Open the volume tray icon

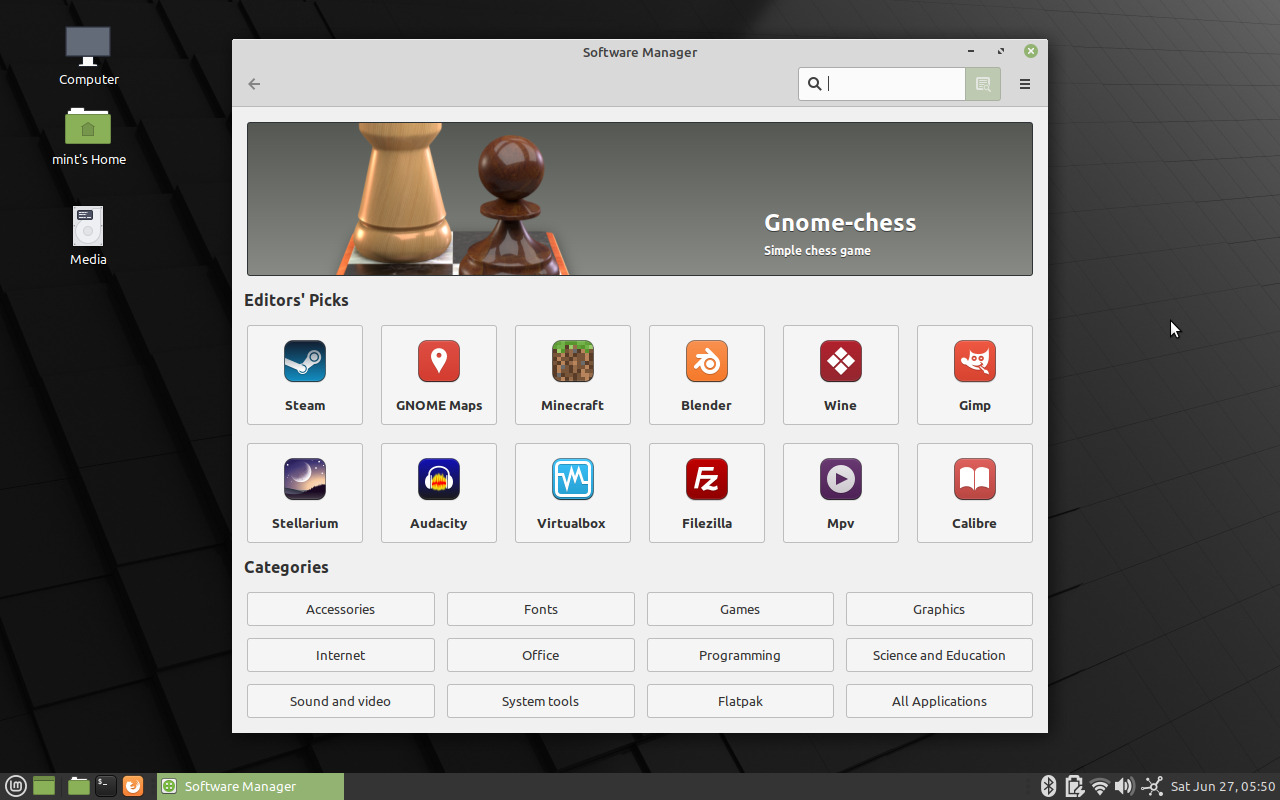pos(1125,786)
